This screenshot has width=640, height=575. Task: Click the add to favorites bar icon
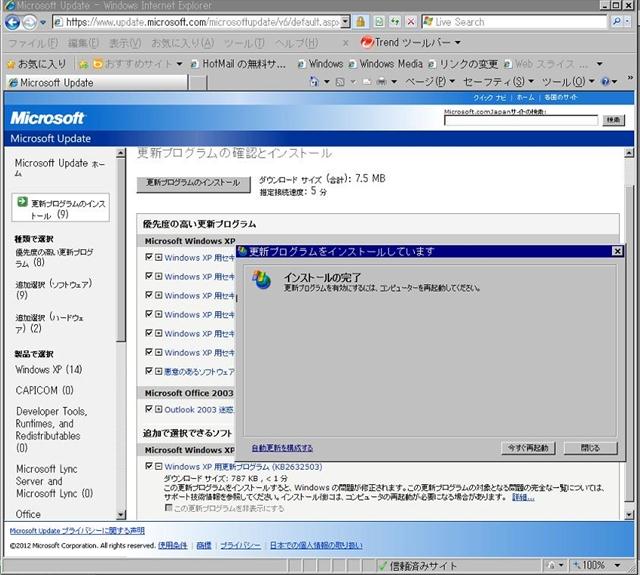click(x=84, y=64)
